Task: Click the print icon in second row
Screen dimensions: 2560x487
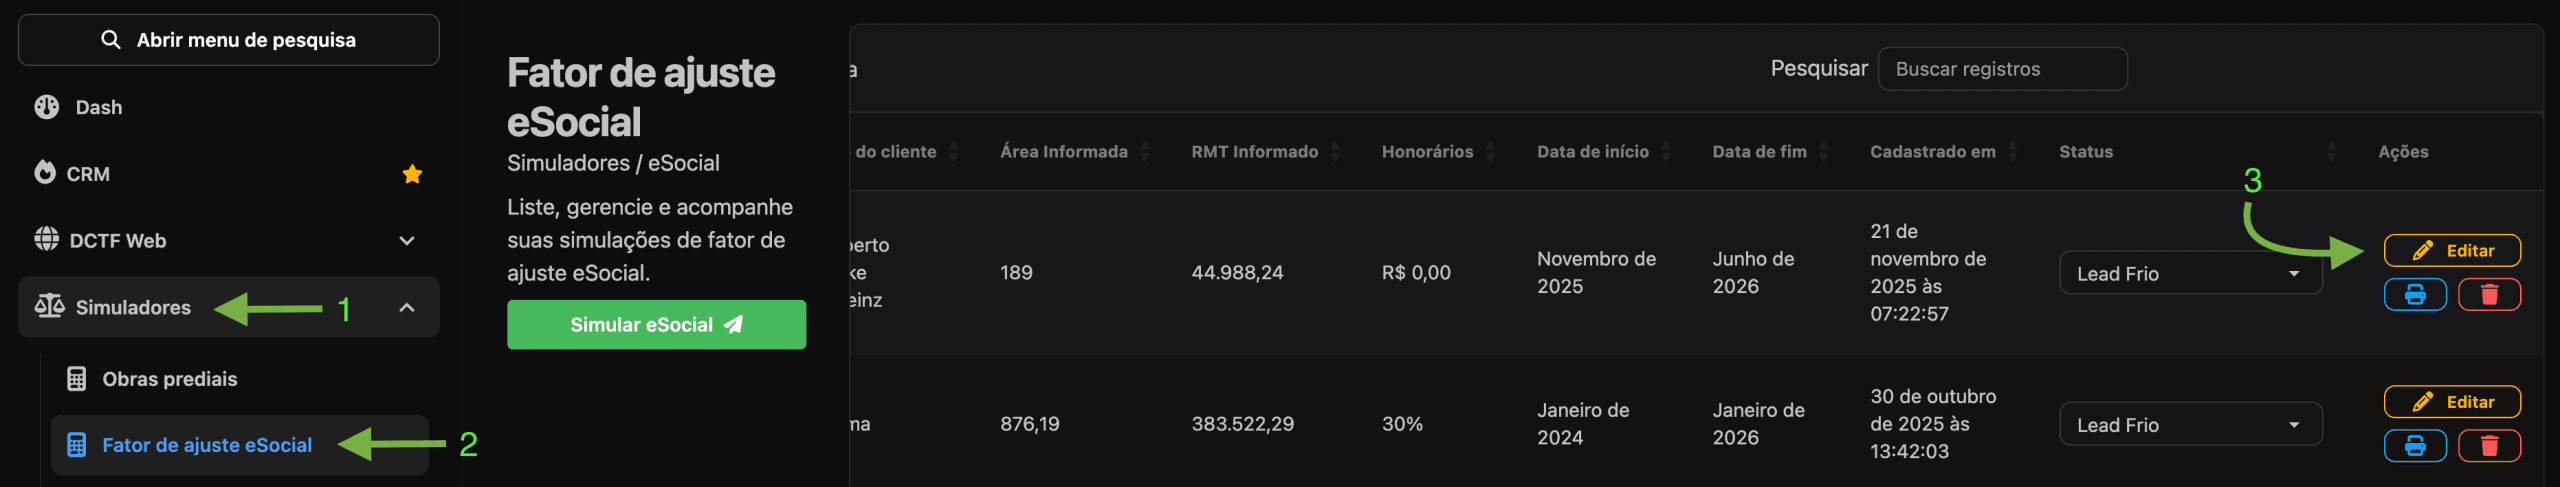Action: (x=2414, y=446)
